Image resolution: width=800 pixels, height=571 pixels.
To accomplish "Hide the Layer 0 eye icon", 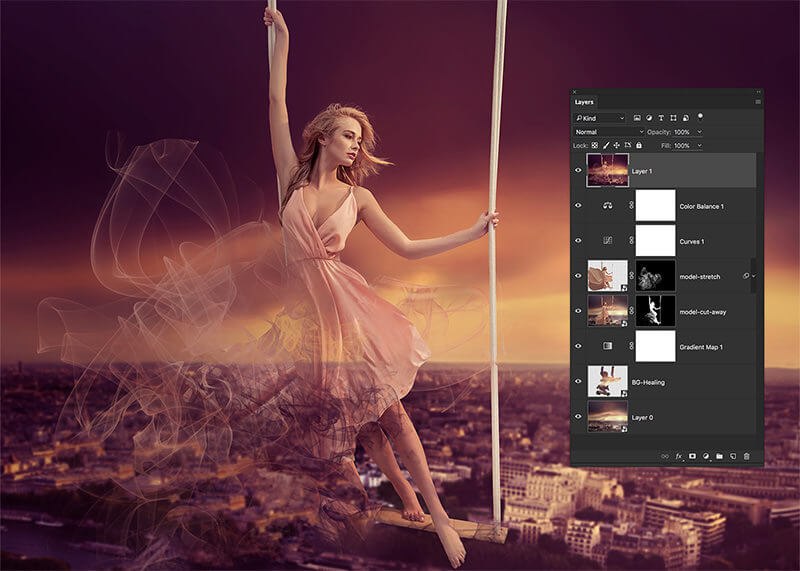I will [579, 416].
